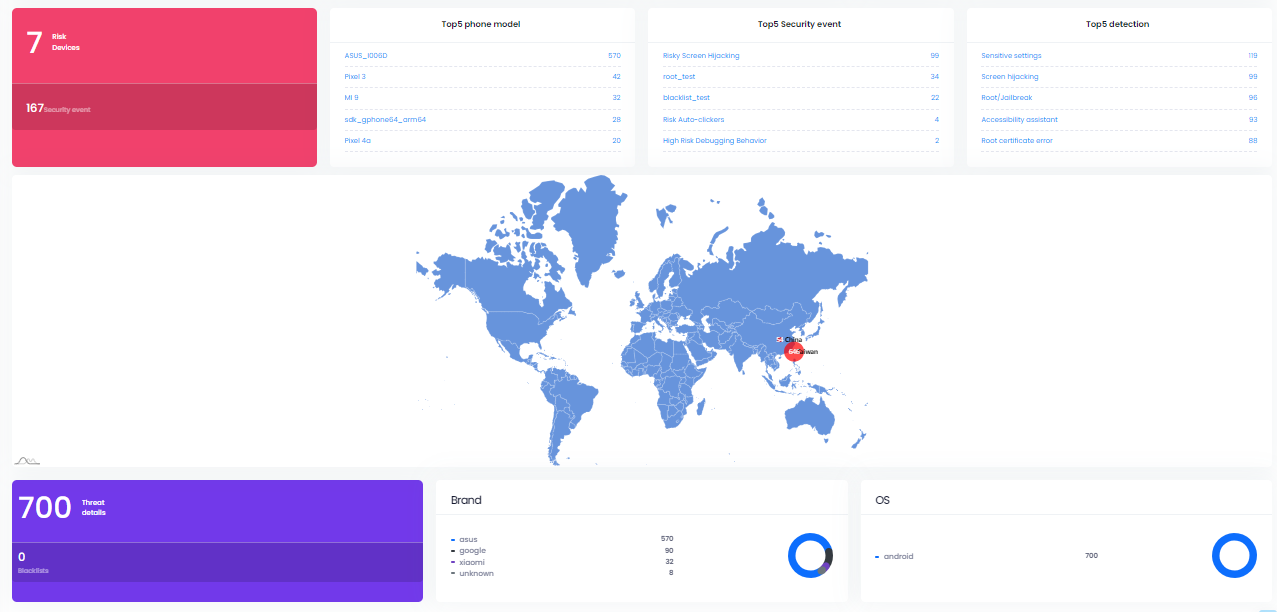Click the red Taiwan map marker
Image resolution: width=1277 pixels, height=612 pixels.
point(794,352)
